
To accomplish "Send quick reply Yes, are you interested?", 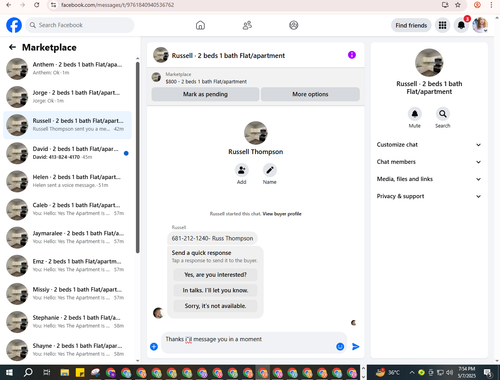I will pos(215,275).
